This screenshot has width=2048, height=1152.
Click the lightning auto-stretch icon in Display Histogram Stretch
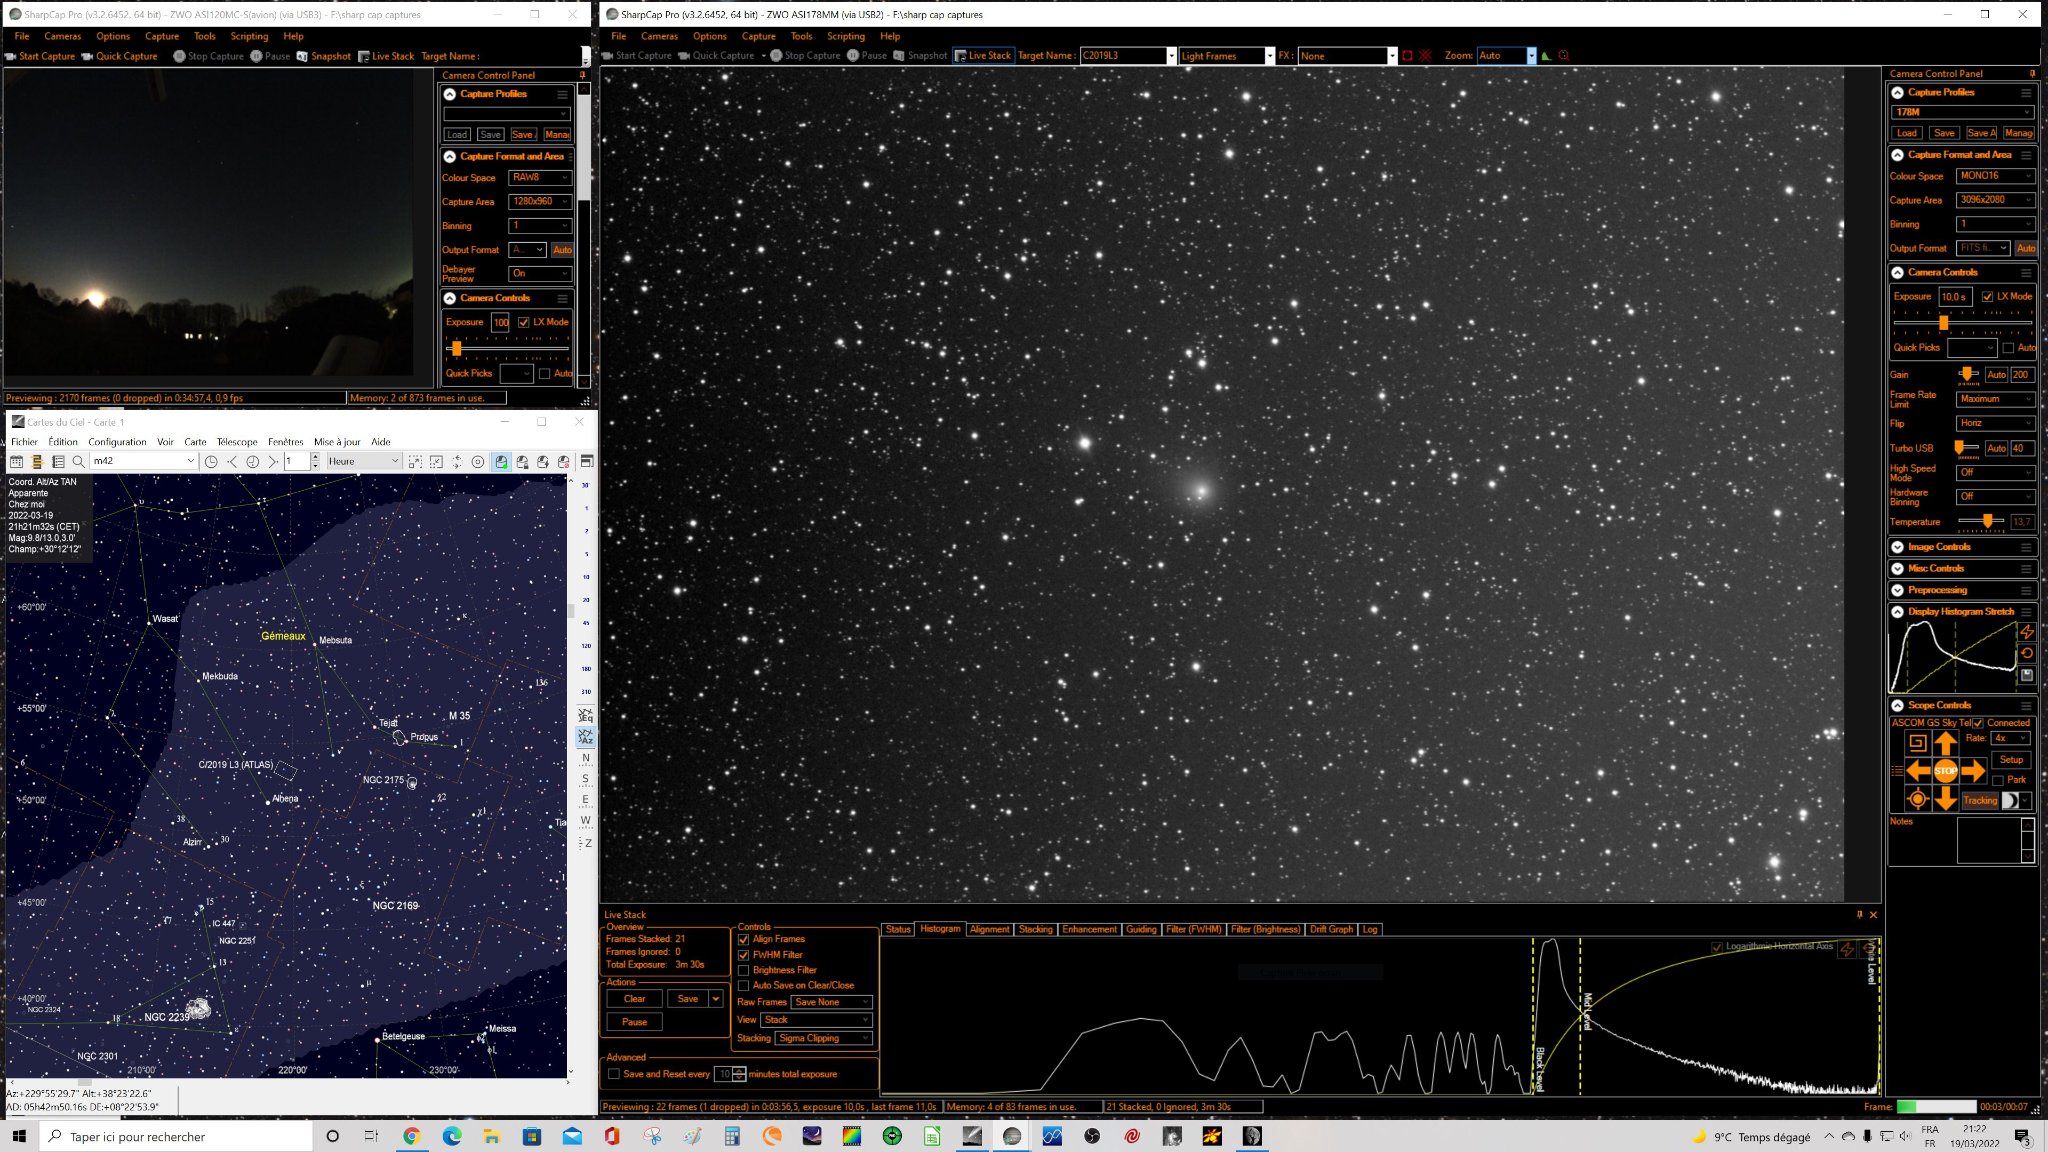tap(2027, 632)
